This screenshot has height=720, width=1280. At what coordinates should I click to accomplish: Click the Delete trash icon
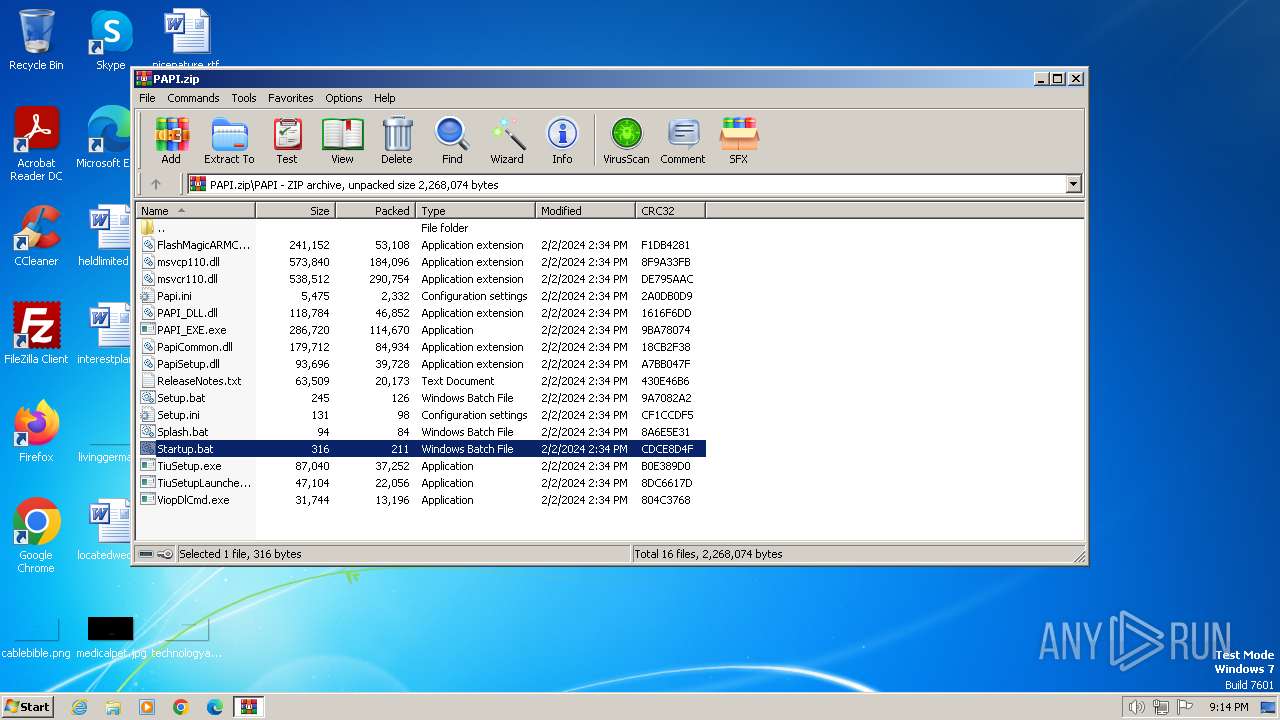(396, 140)
